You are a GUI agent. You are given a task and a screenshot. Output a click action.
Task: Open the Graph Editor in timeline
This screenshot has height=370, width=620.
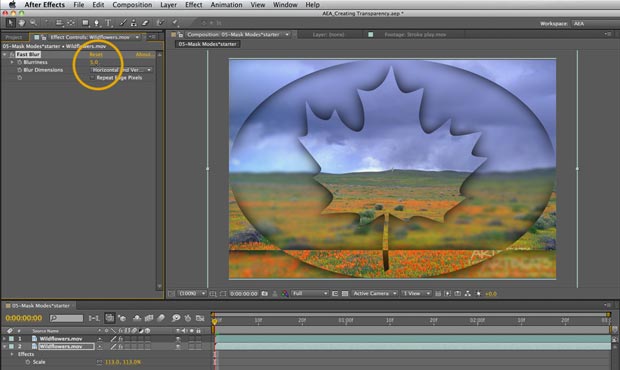pyautogui.click(x=200, y=318)
